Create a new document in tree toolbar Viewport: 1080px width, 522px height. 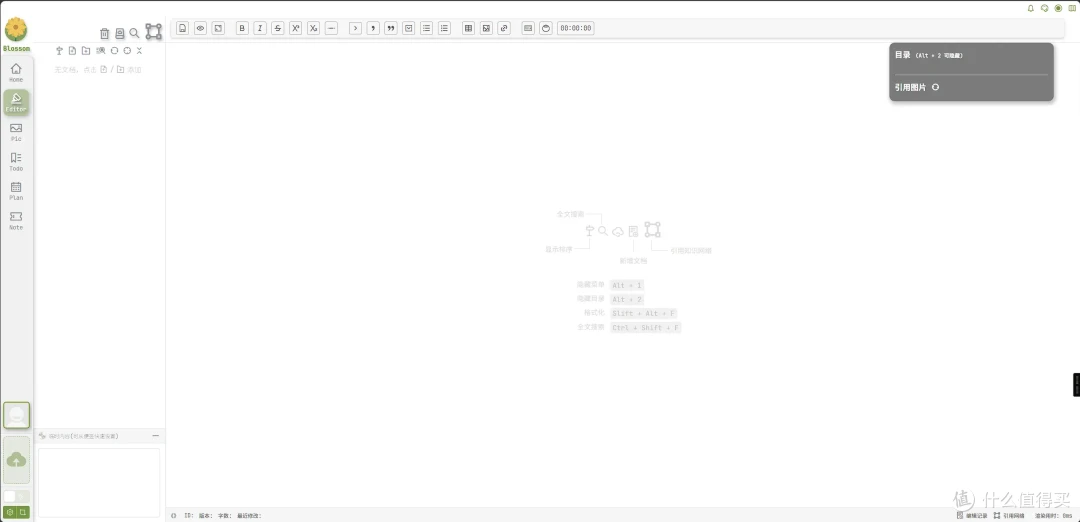[x=72, y=51]
